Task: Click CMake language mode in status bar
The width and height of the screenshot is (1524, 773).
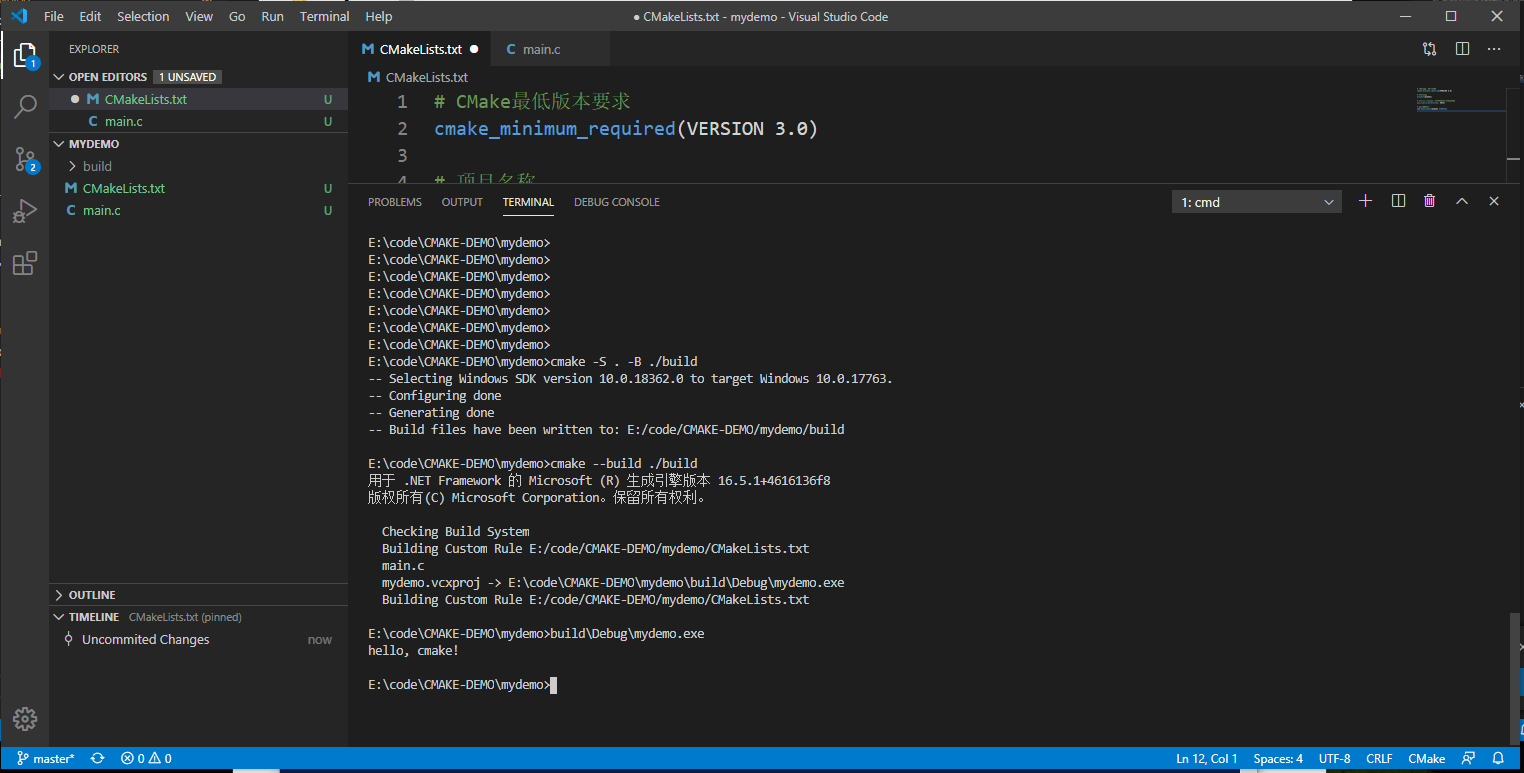Action: 1426,758
